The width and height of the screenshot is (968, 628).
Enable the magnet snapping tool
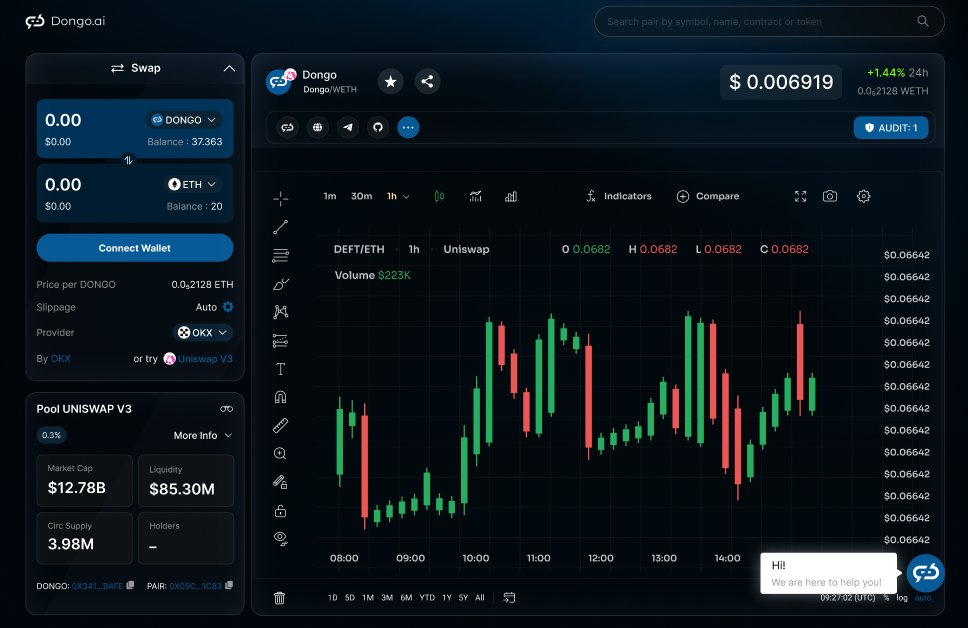pyautogui.click(x=280, y=397)
